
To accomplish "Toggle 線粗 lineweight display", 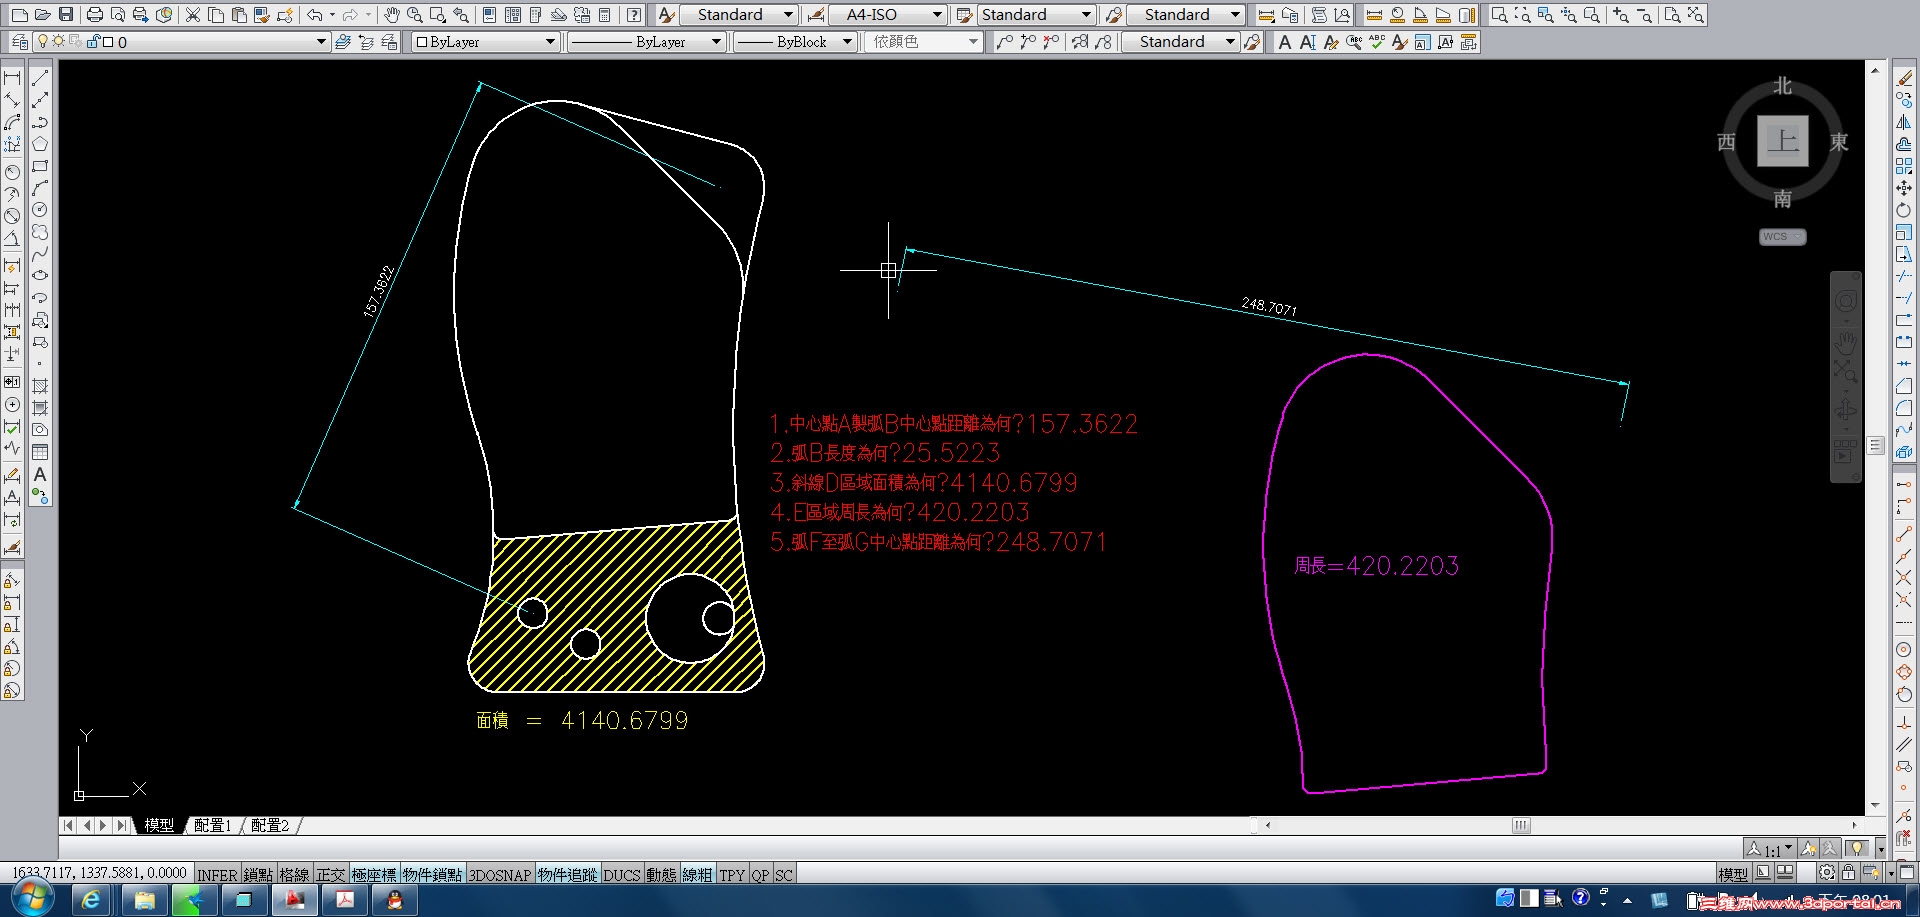I will tap(697, 875).
